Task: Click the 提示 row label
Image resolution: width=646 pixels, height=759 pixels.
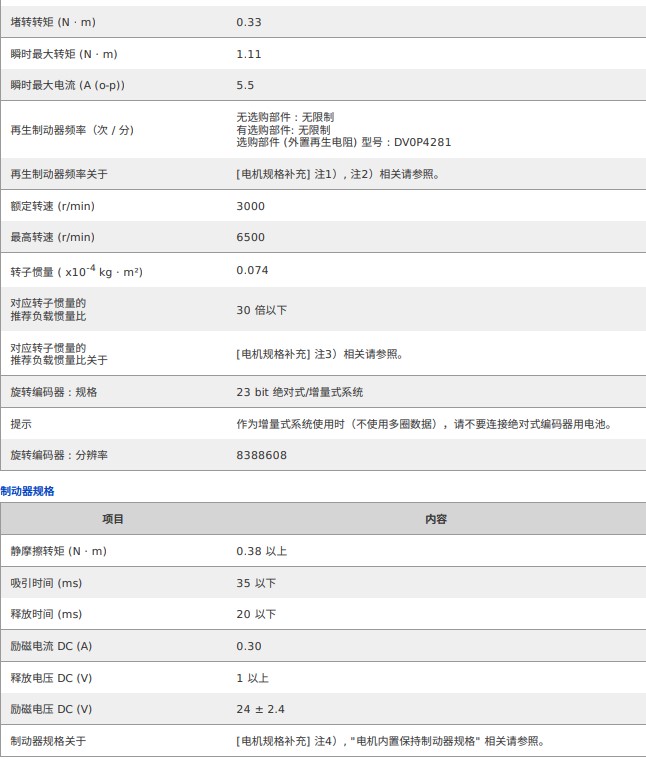Action: (x=21, y=423)
